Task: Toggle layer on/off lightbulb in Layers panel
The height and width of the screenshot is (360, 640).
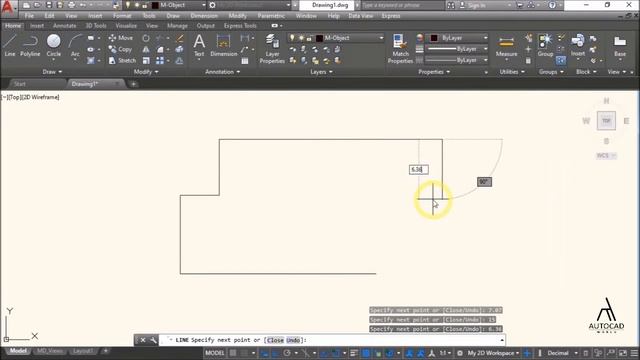Action: (292, 38)
